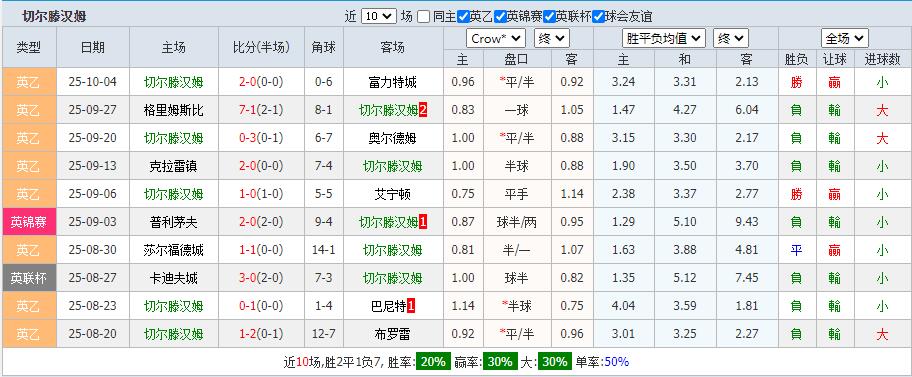Uncheck the 英锦赛 filter checkbox

(x=500, y=16)
